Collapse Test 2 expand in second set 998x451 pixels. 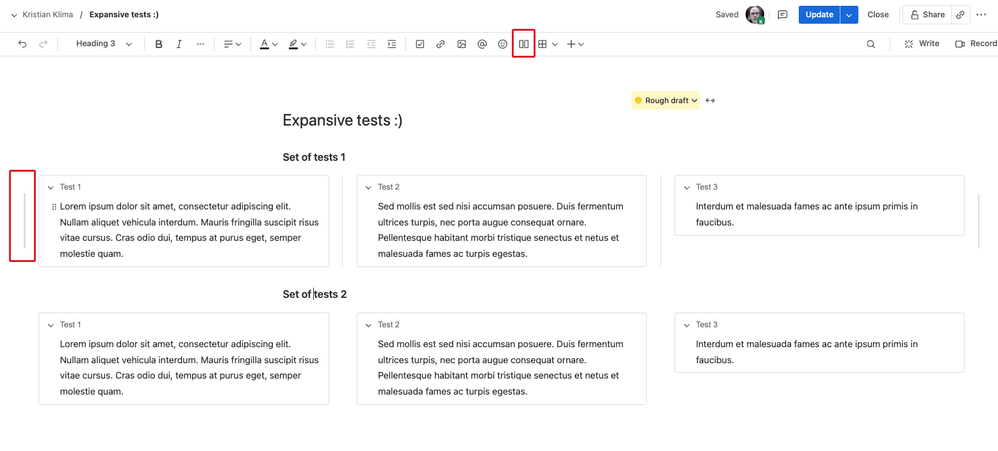(x=368, y=325)
